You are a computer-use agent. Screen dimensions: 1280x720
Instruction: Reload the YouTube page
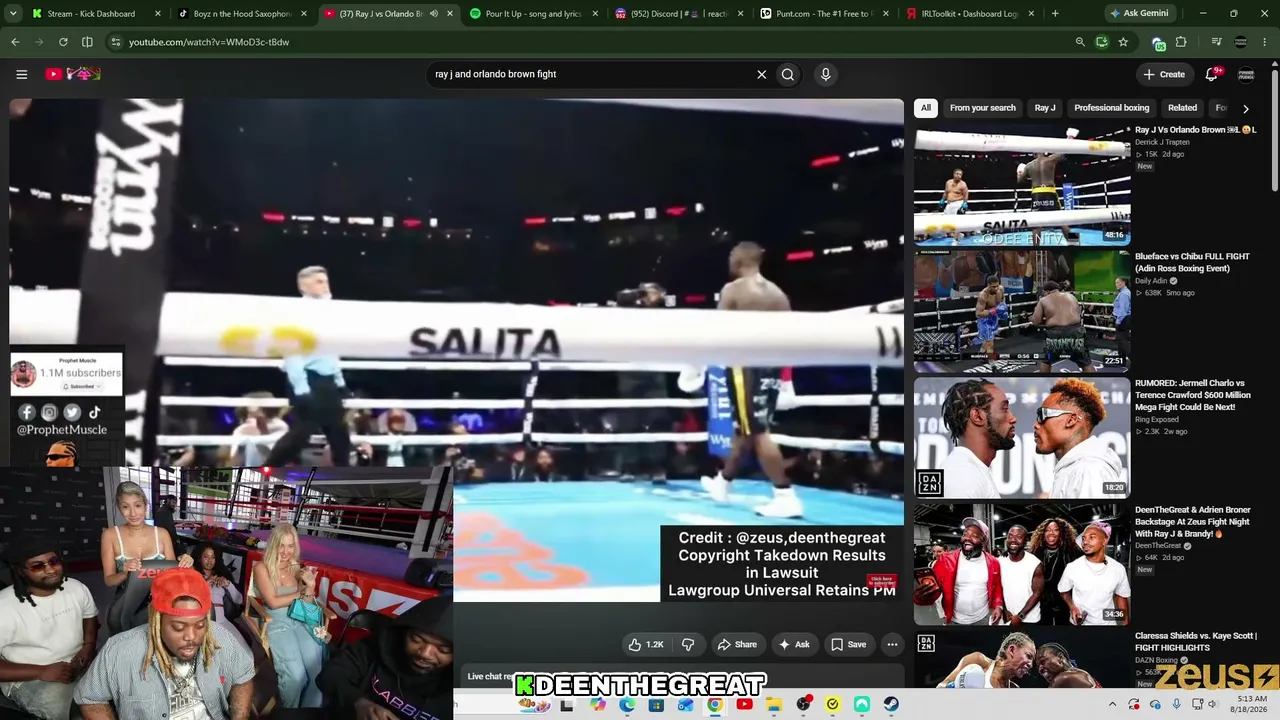63,42
